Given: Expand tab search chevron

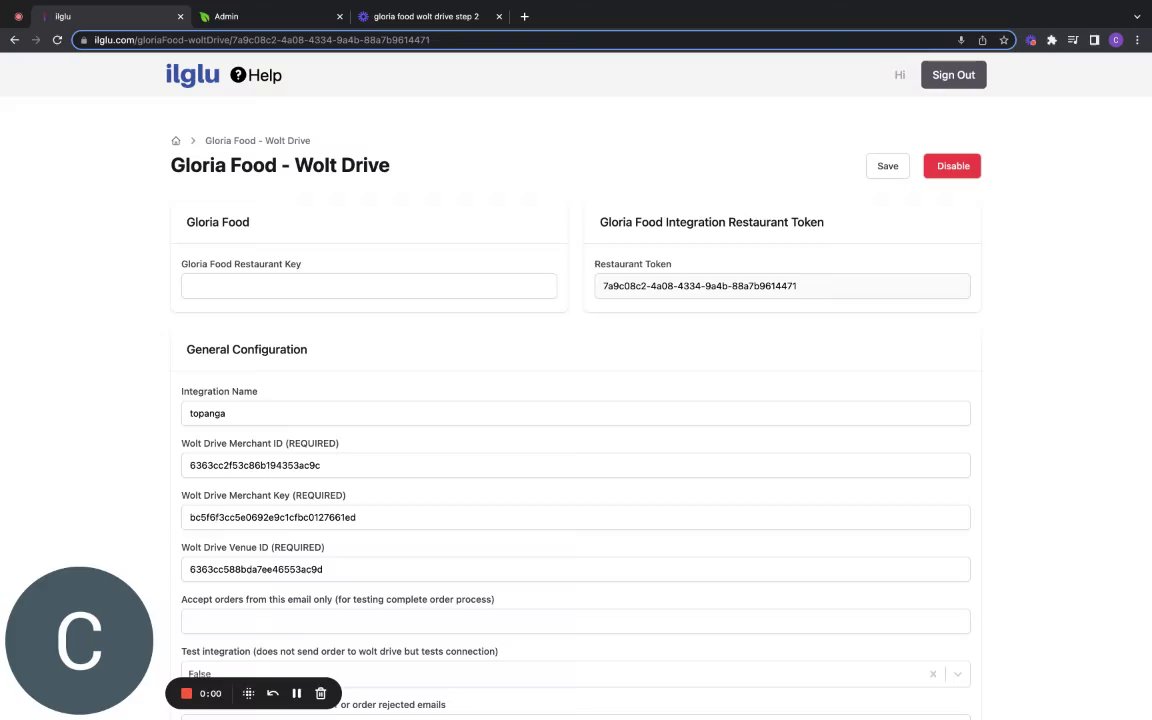Looking at the screenshot, I should tap(1137, 16).
